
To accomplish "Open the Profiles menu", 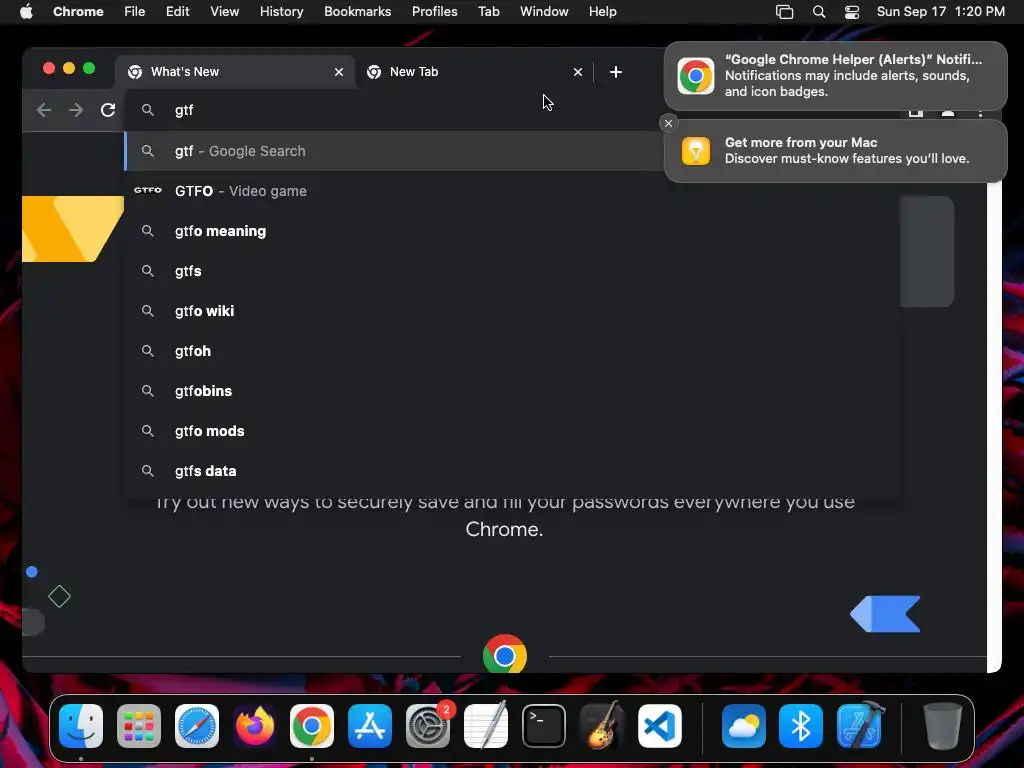I will tap(434, 12).
